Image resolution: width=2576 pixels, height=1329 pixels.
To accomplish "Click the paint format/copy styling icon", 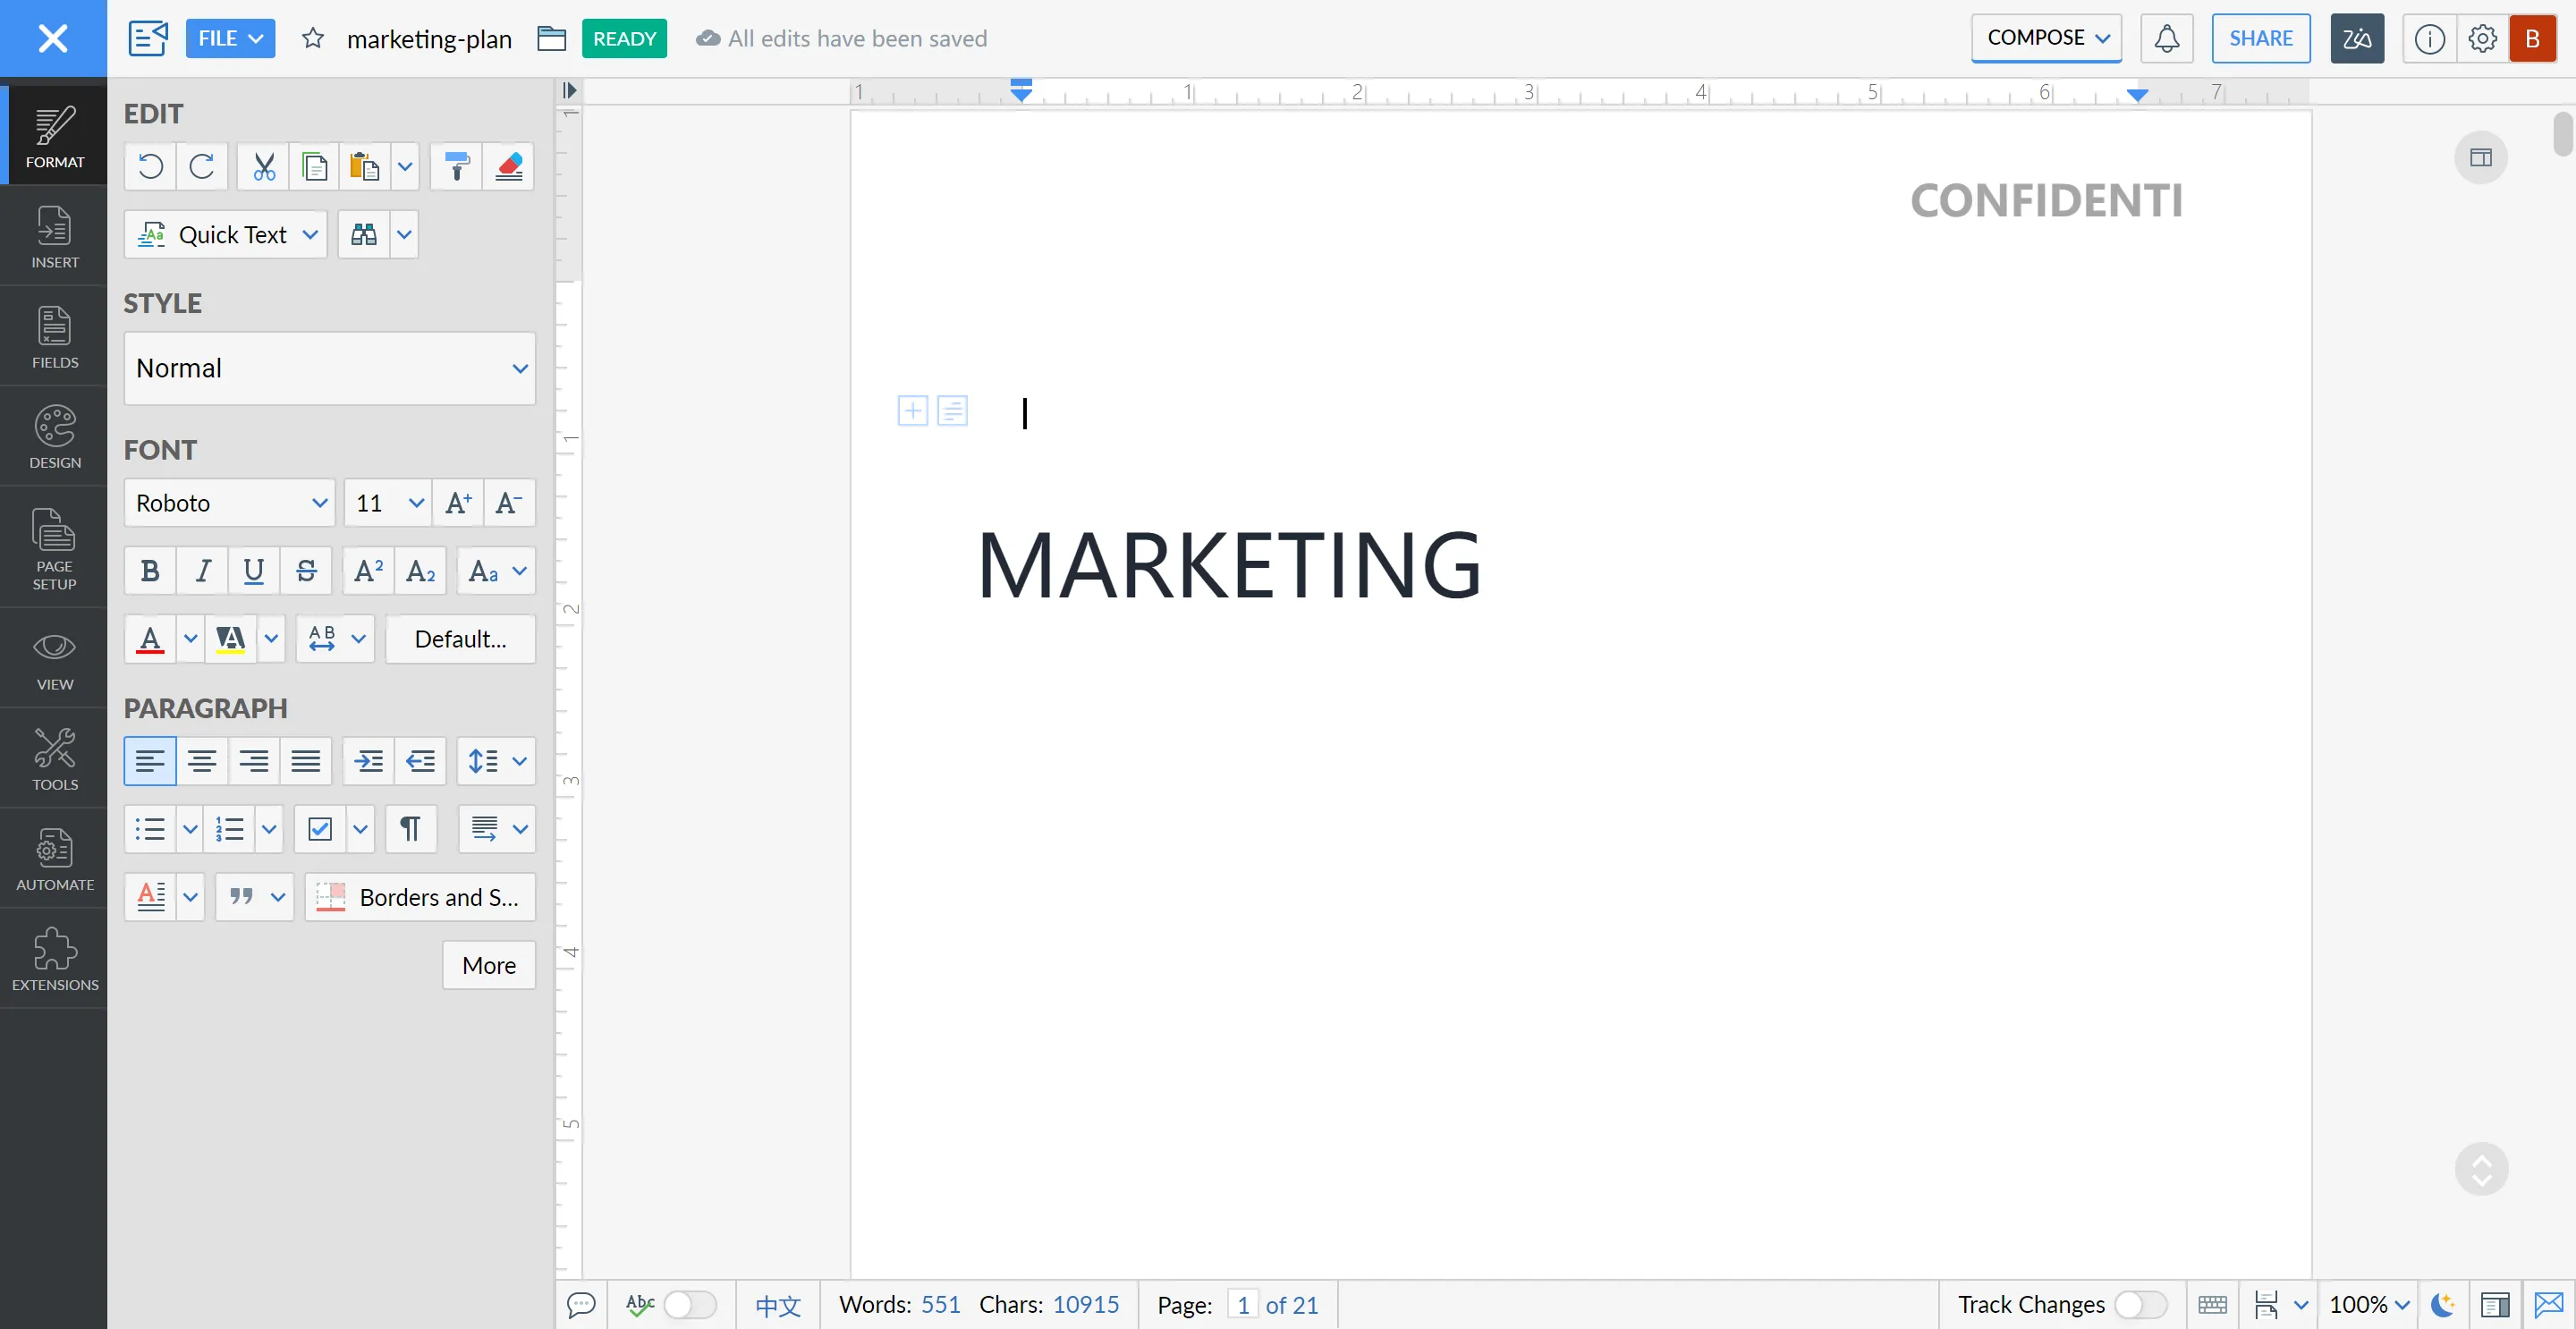I will [456, 165].
